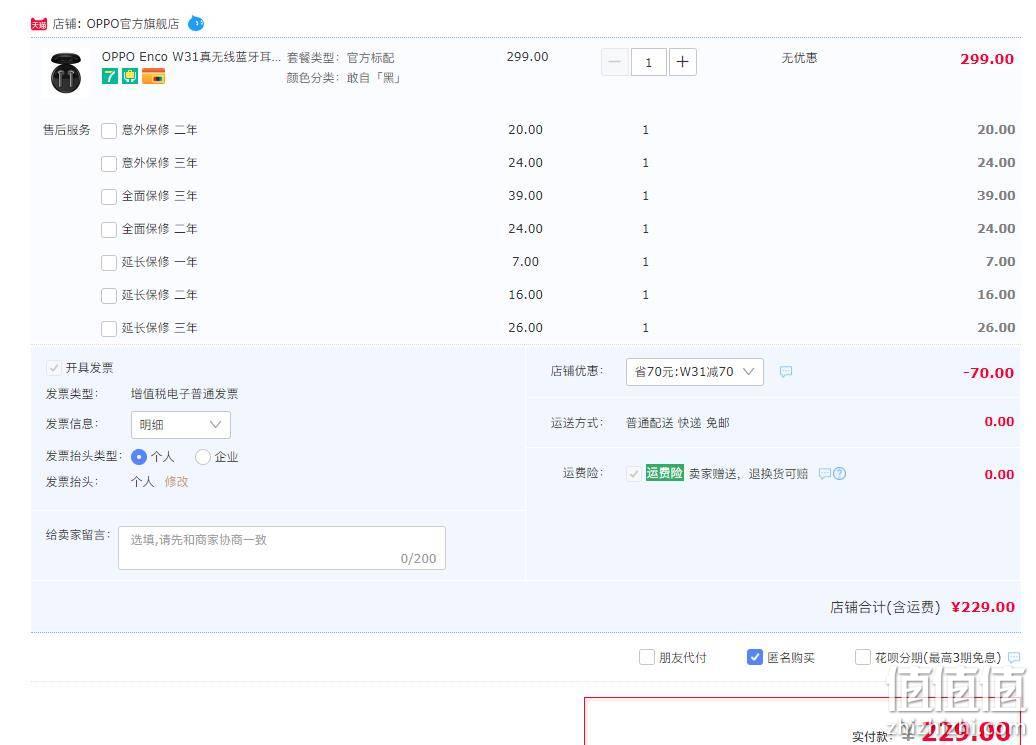
Task: Click the Tmall logo icon beside store name
Action: [39, 24]
